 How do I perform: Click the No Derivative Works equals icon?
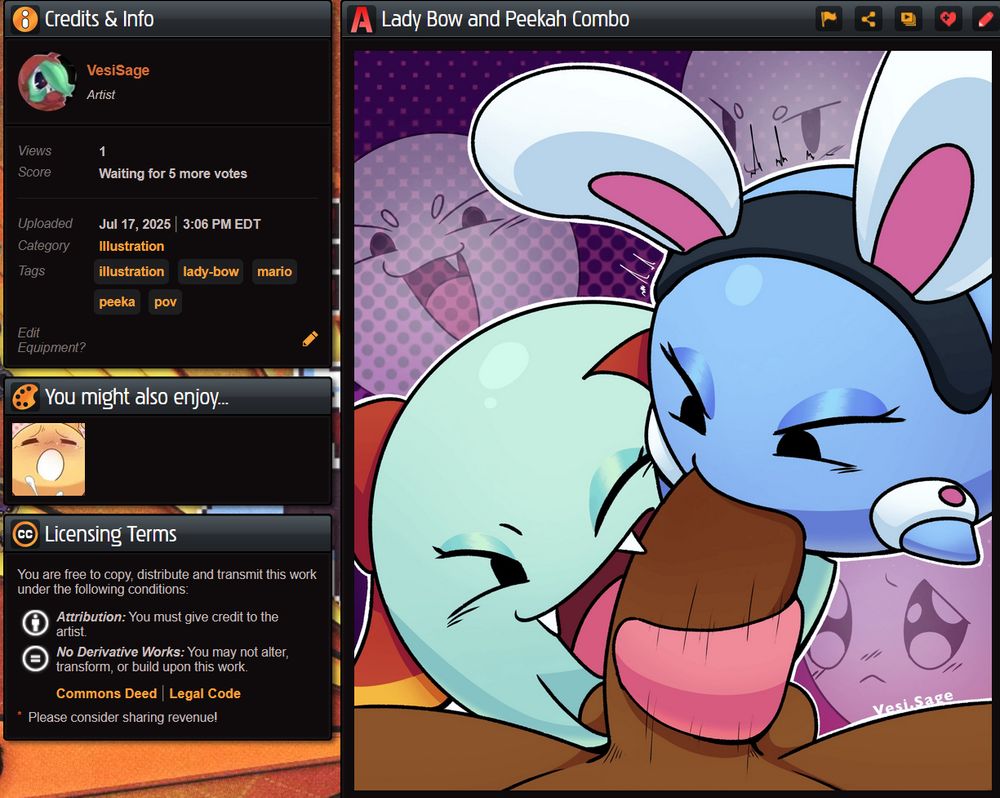point(35,658)
